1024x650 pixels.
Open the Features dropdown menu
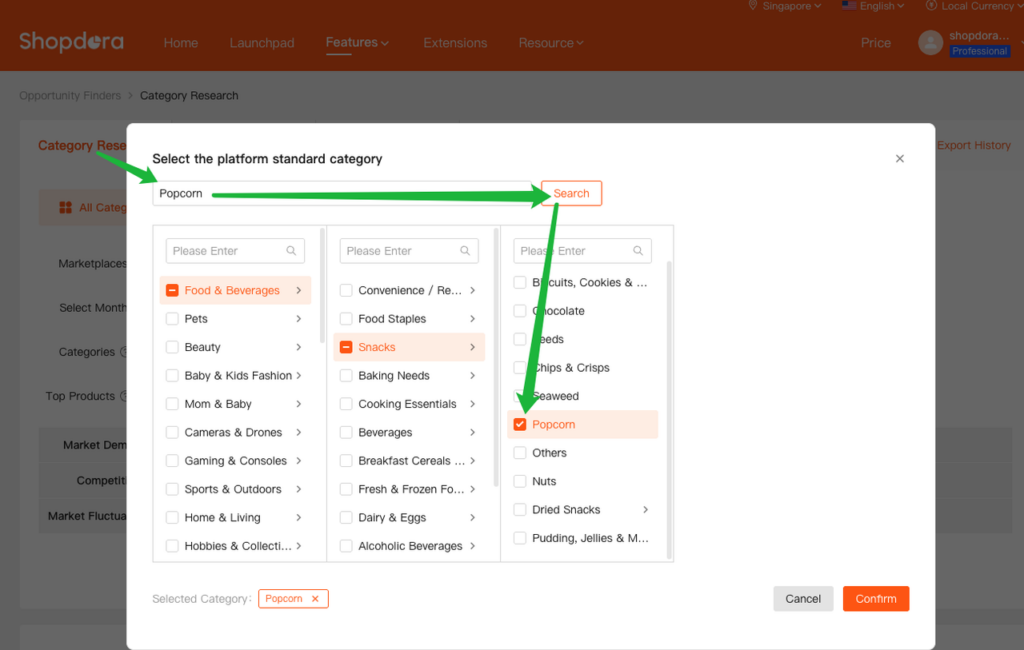pyautogui.click(x=357, y=42)
